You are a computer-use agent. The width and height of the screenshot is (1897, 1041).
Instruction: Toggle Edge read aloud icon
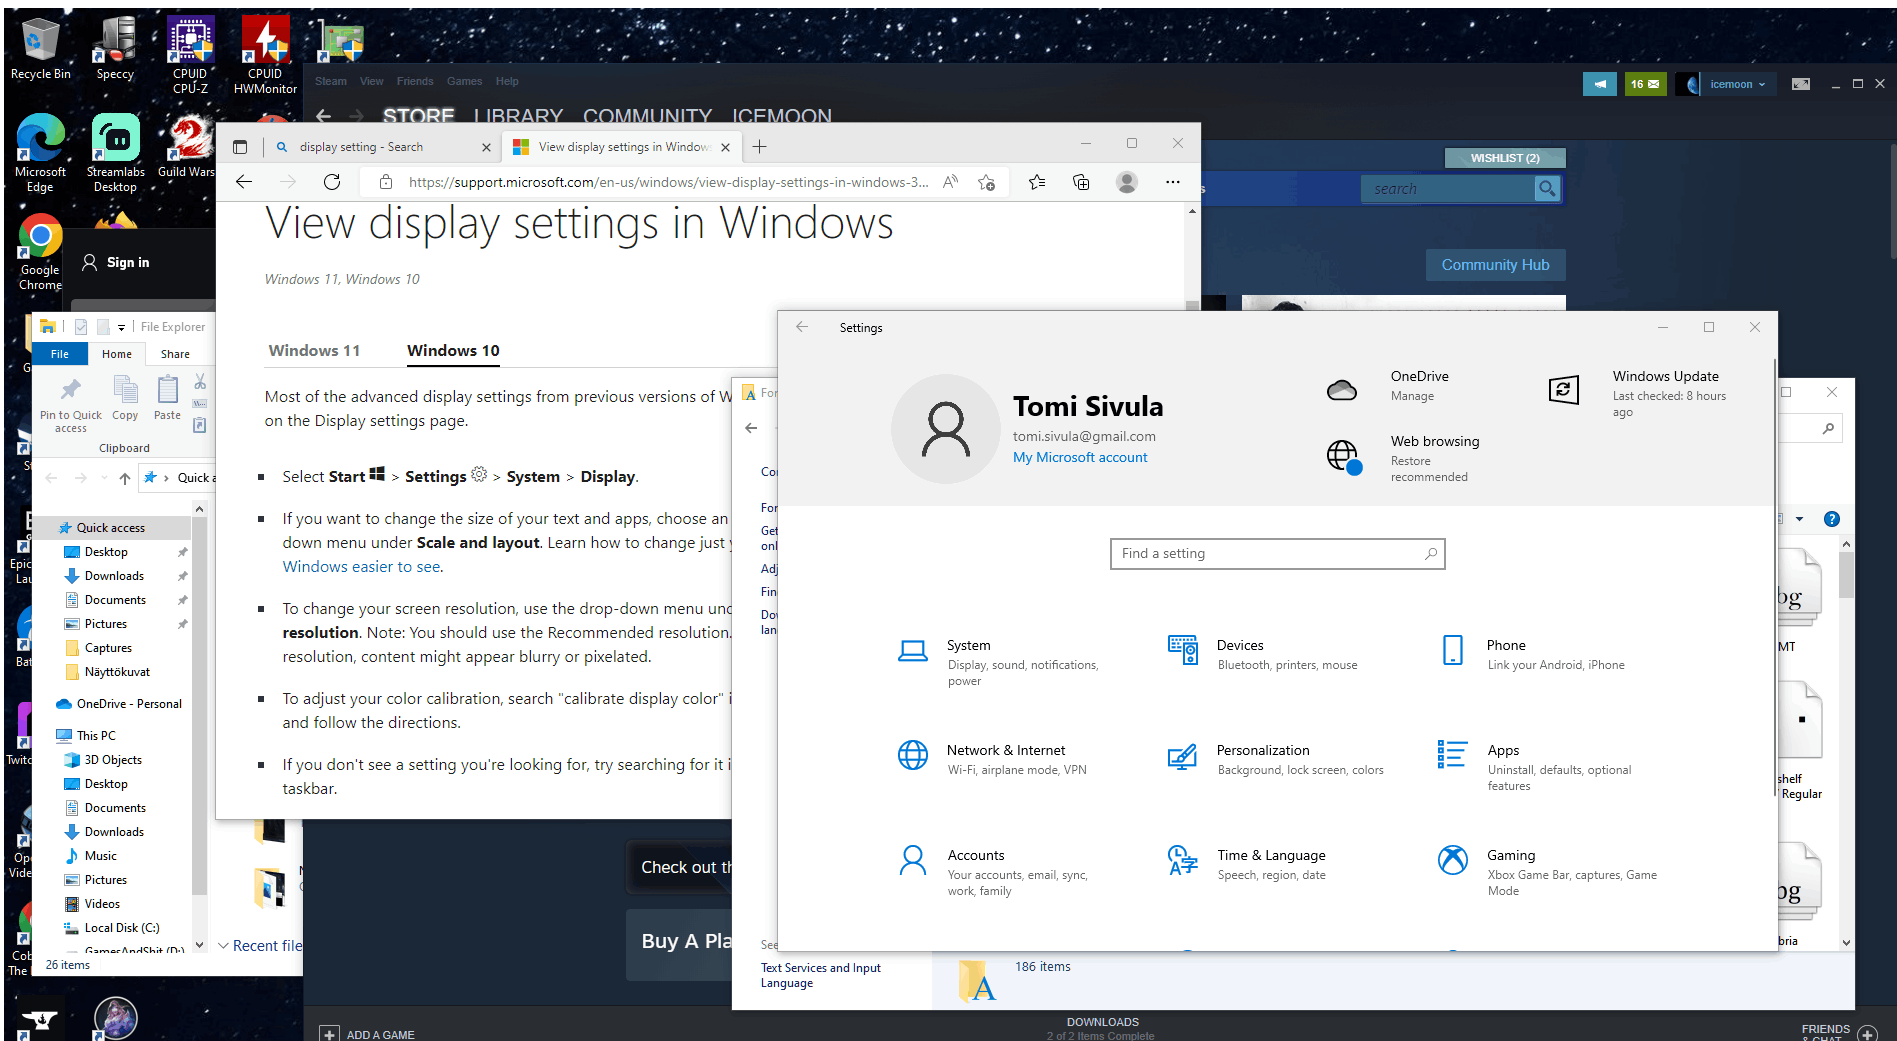click(950, 182)
